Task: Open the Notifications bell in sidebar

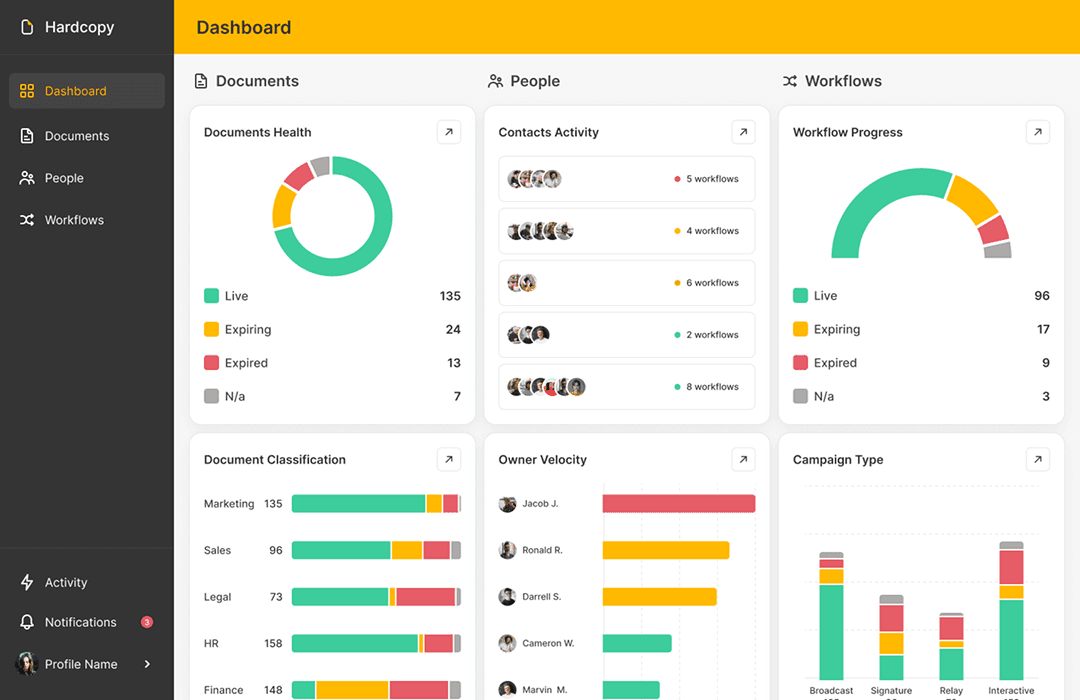Action: pos(27,622)
